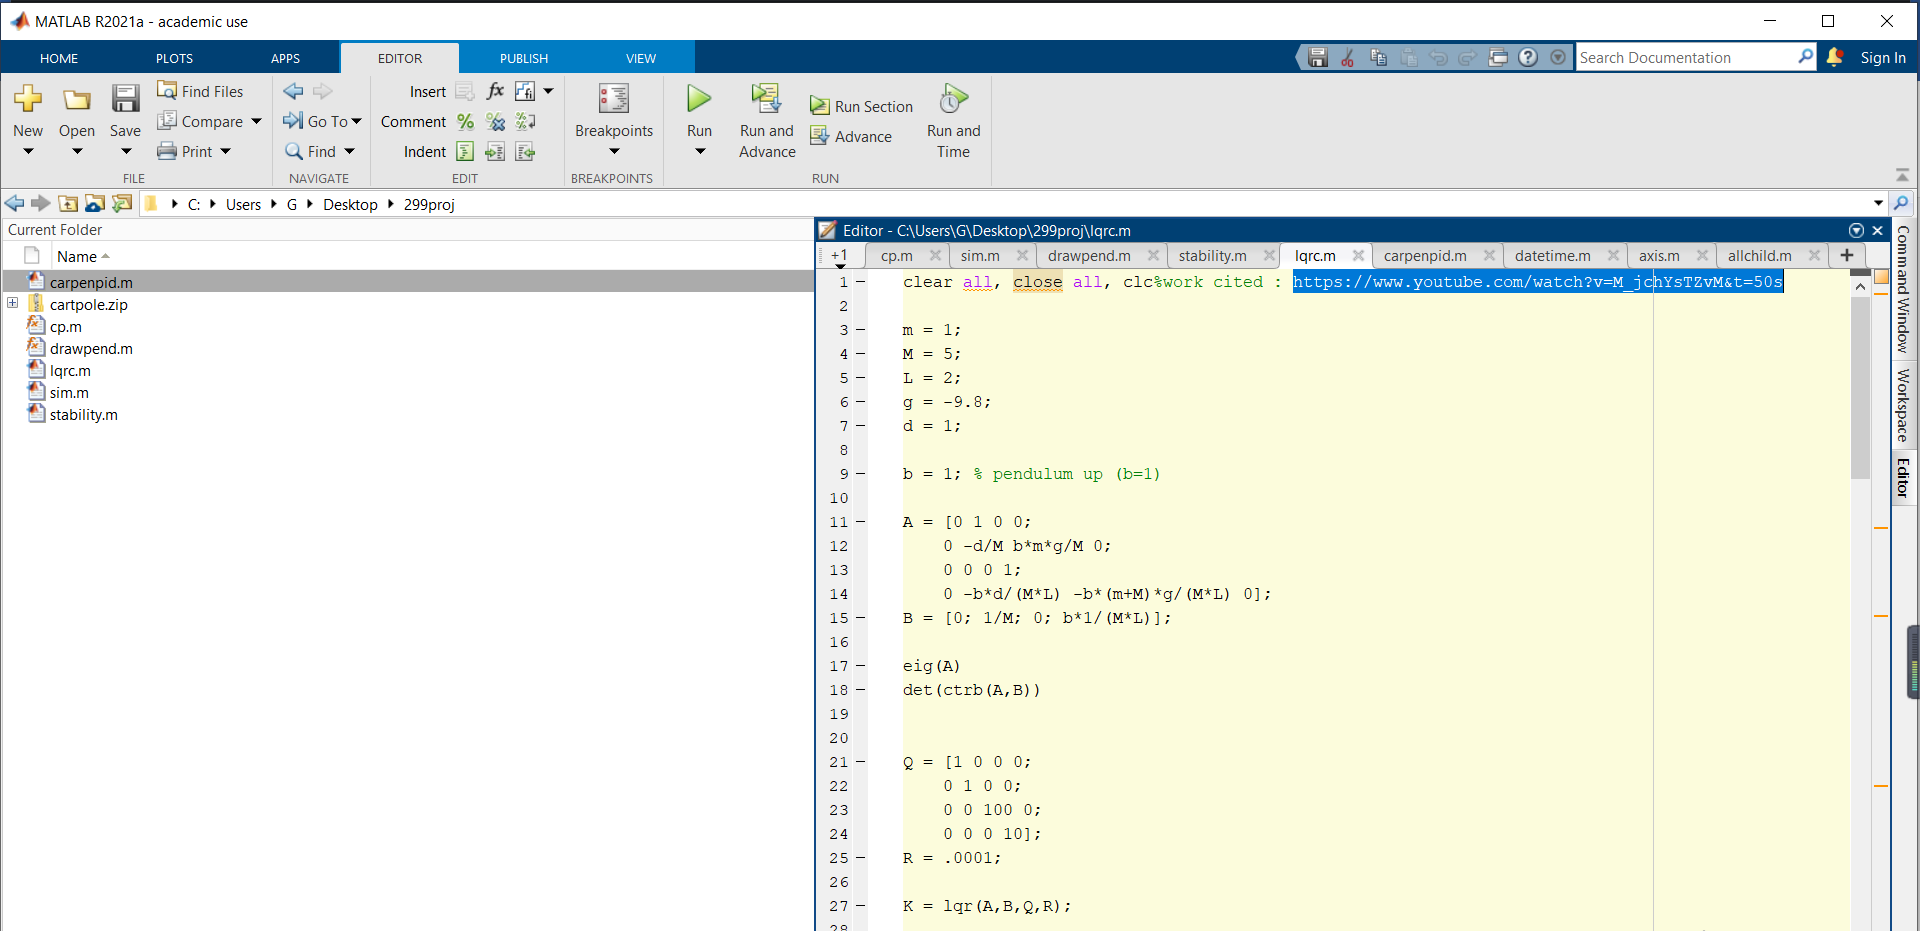Screen dimensions: 1920x931
Task: Click Sign In link
Action: [x=1882, y=58]
